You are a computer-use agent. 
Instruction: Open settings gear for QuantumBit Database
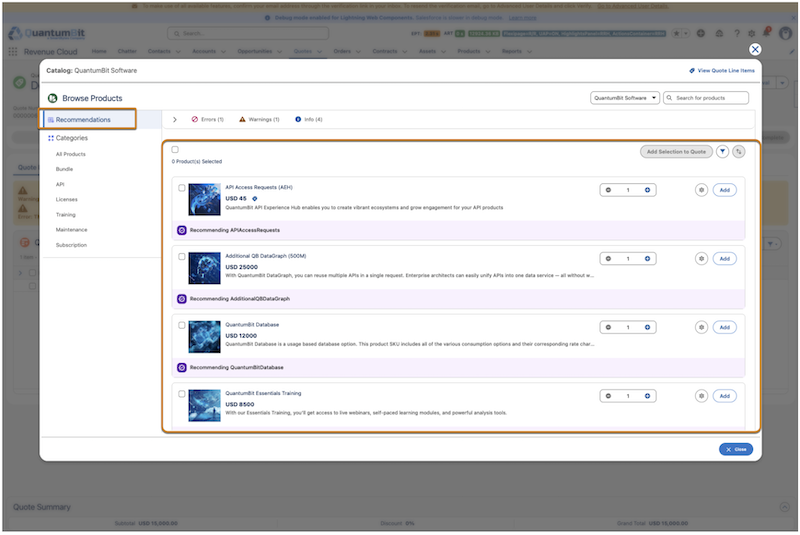pyautogui.click(x=702, y=328)
